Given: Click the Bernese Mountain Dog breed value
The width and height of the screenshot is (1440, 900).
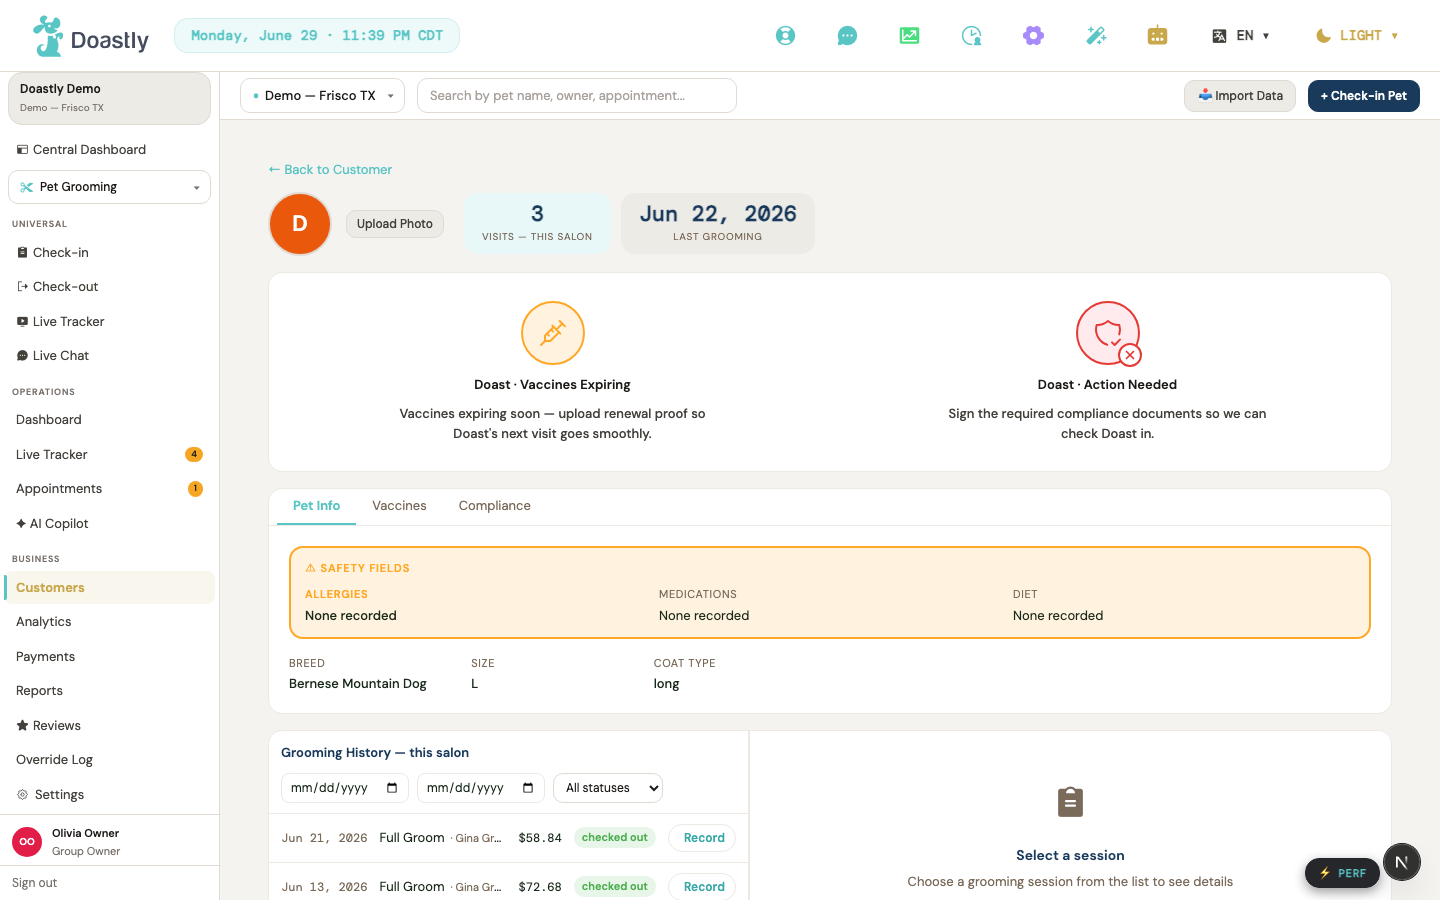Looking at the screenshot, I should click(x=358, y=684).
